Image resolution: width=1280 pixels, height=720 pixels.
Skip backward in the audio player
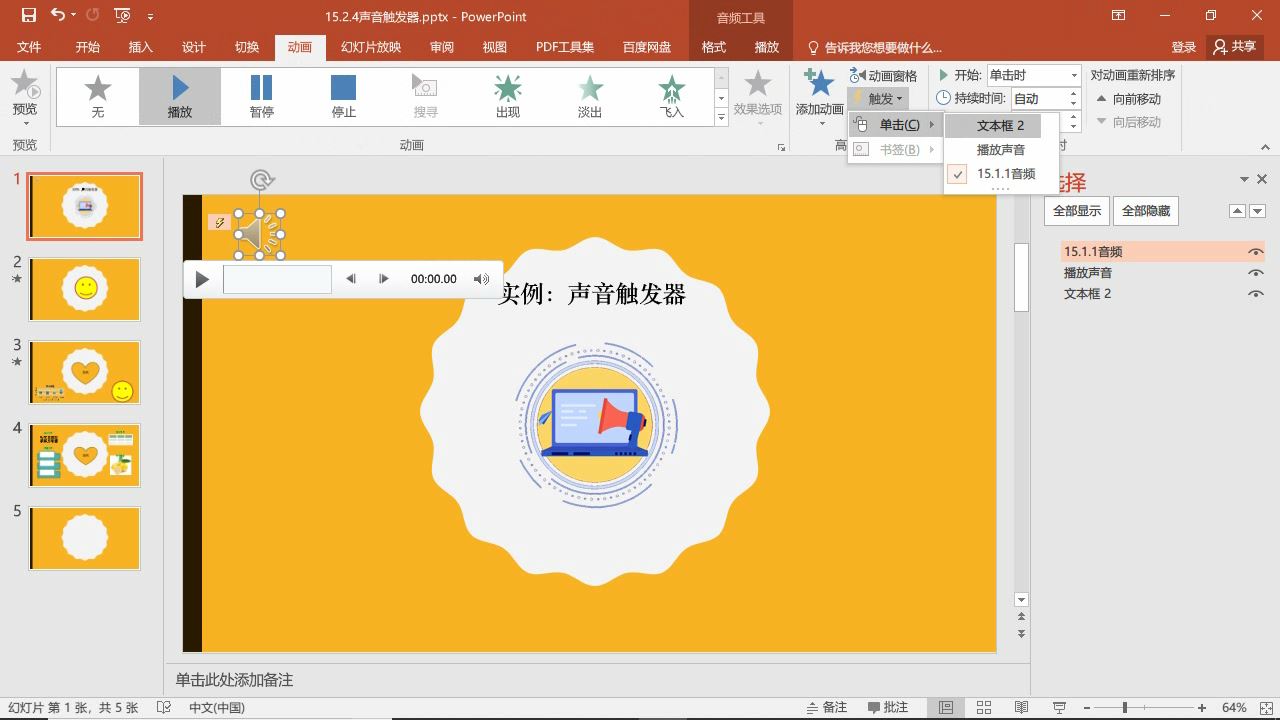pos(350,279)
